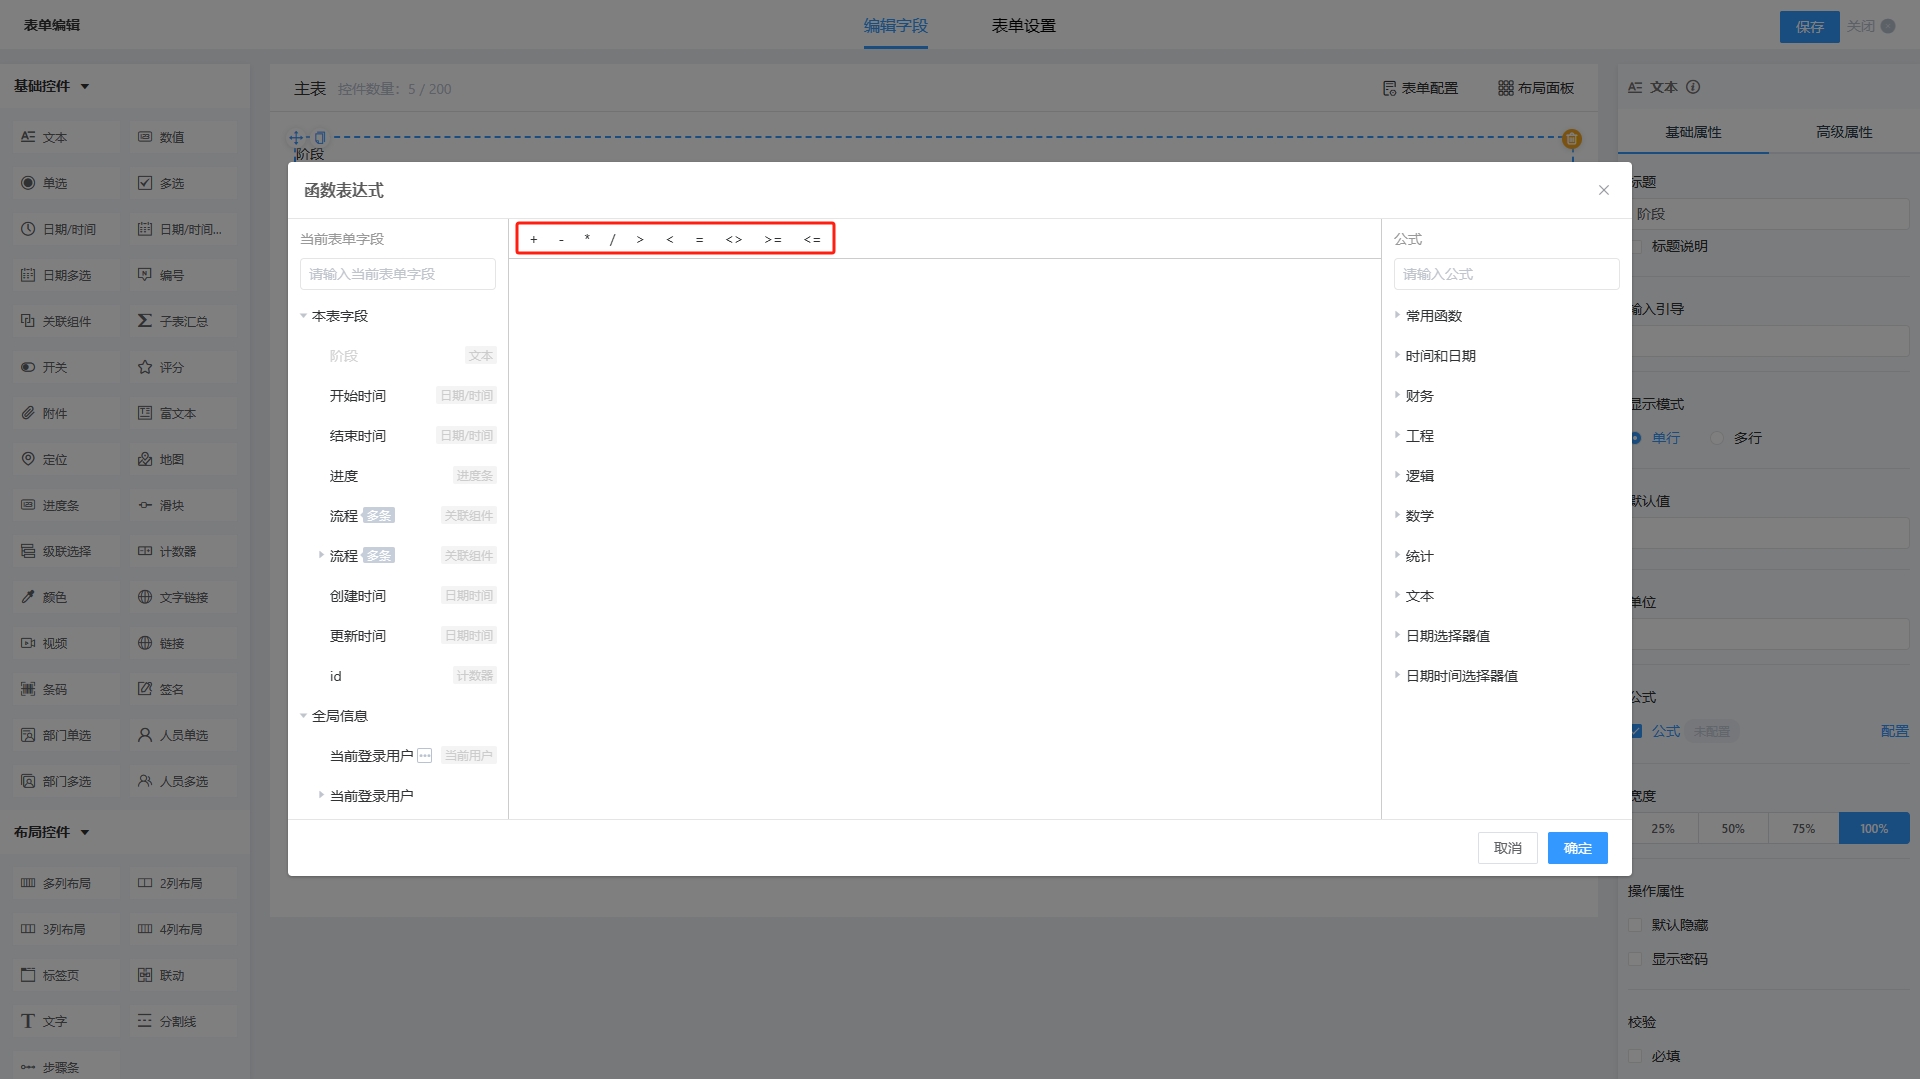
Task: Set width to 75%
Action: (1803, 828)
